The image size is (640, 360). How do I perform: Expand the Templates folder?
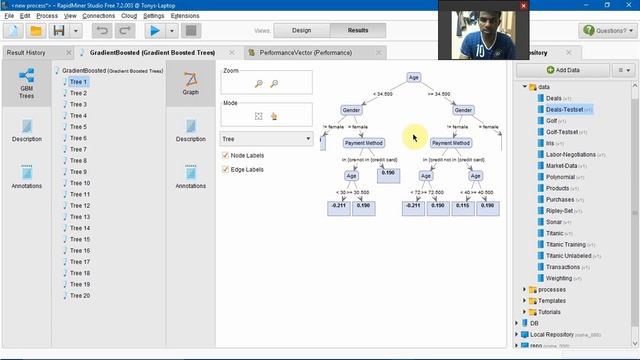coord(524,300)
